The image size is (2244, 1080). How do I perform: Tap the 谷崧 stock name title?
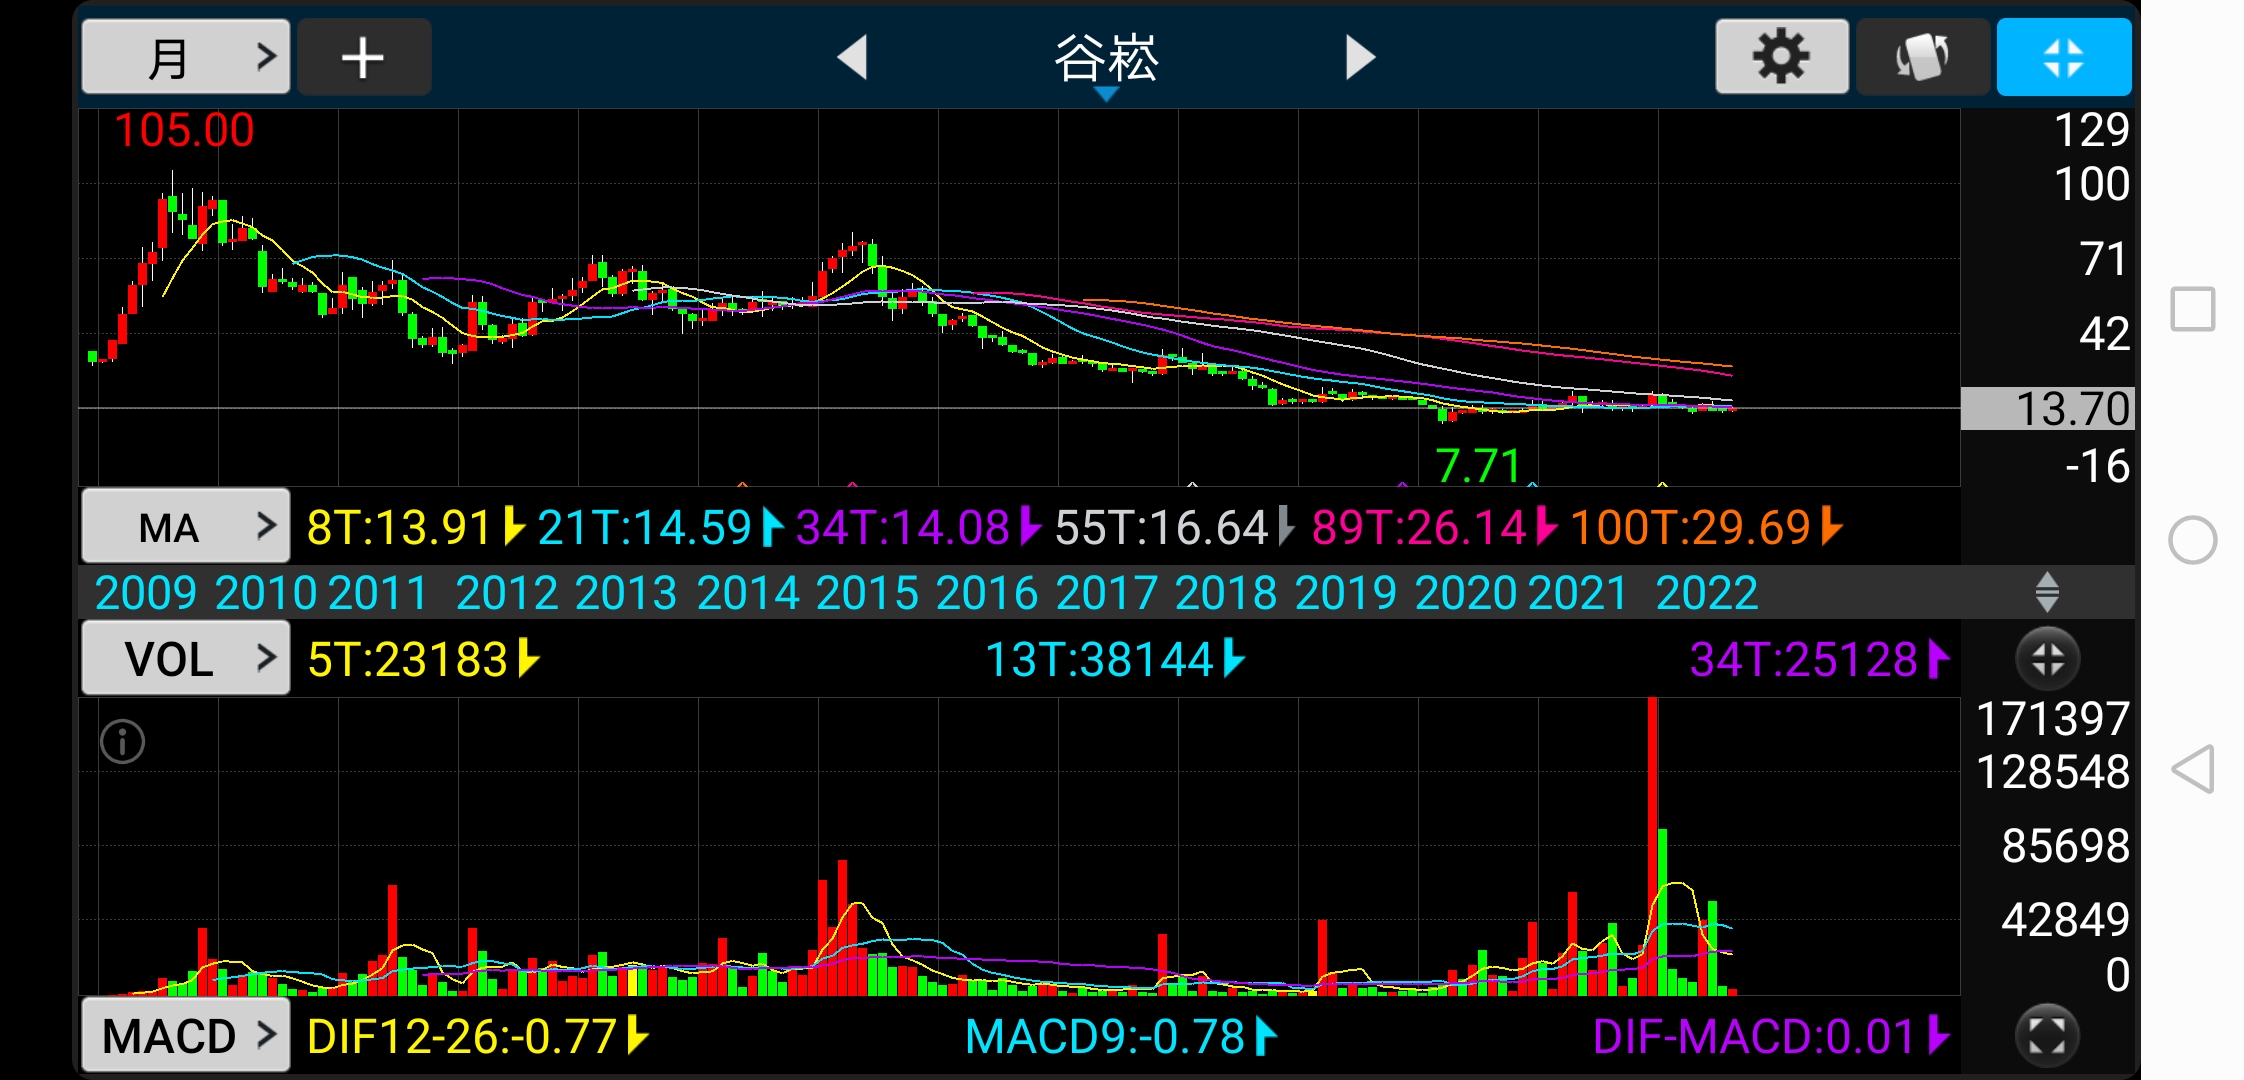click(x=1106, y=58)
